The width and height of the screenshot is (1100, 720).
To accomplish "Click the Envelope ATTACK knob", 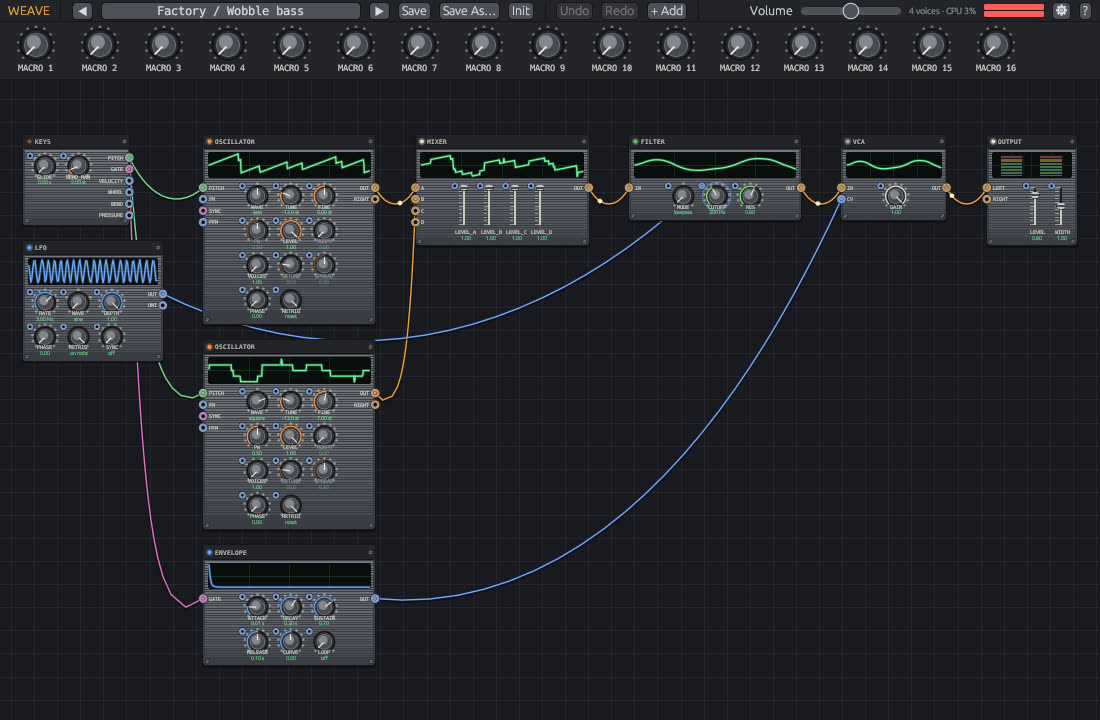I will (x=257, y=606).
